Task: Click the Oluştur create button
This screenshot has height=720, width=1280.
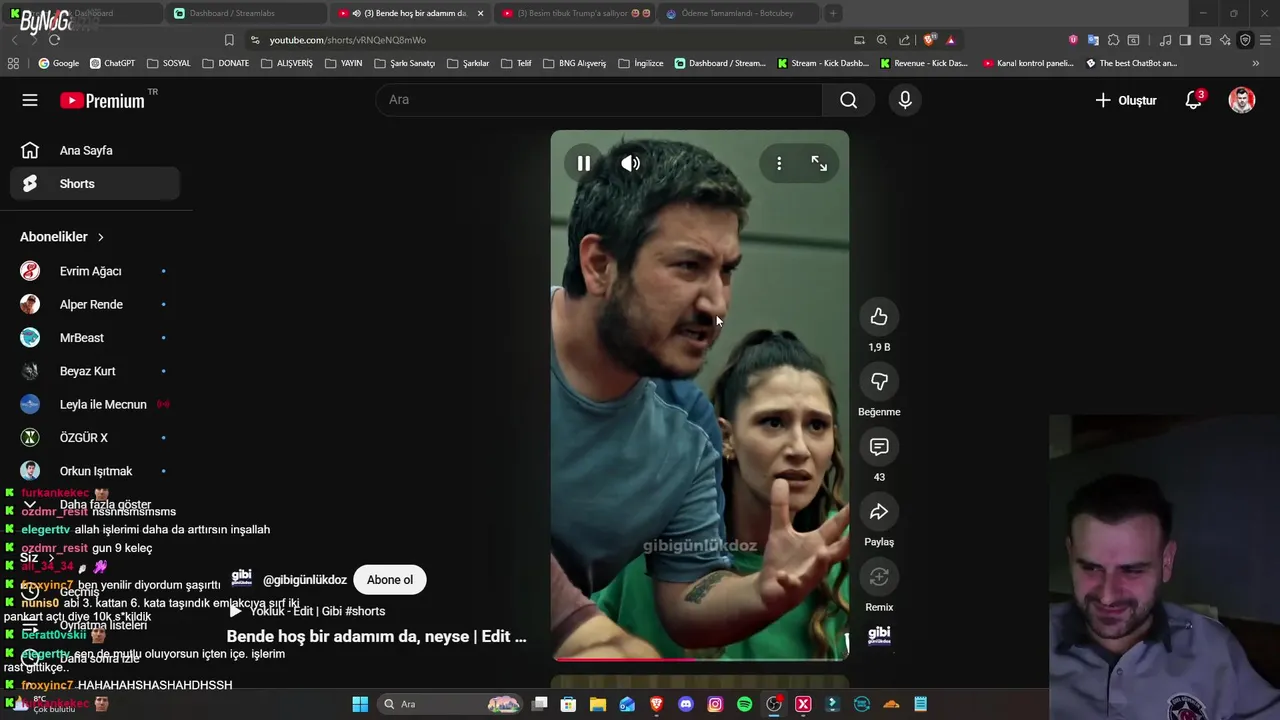Action: (1126, 100)
